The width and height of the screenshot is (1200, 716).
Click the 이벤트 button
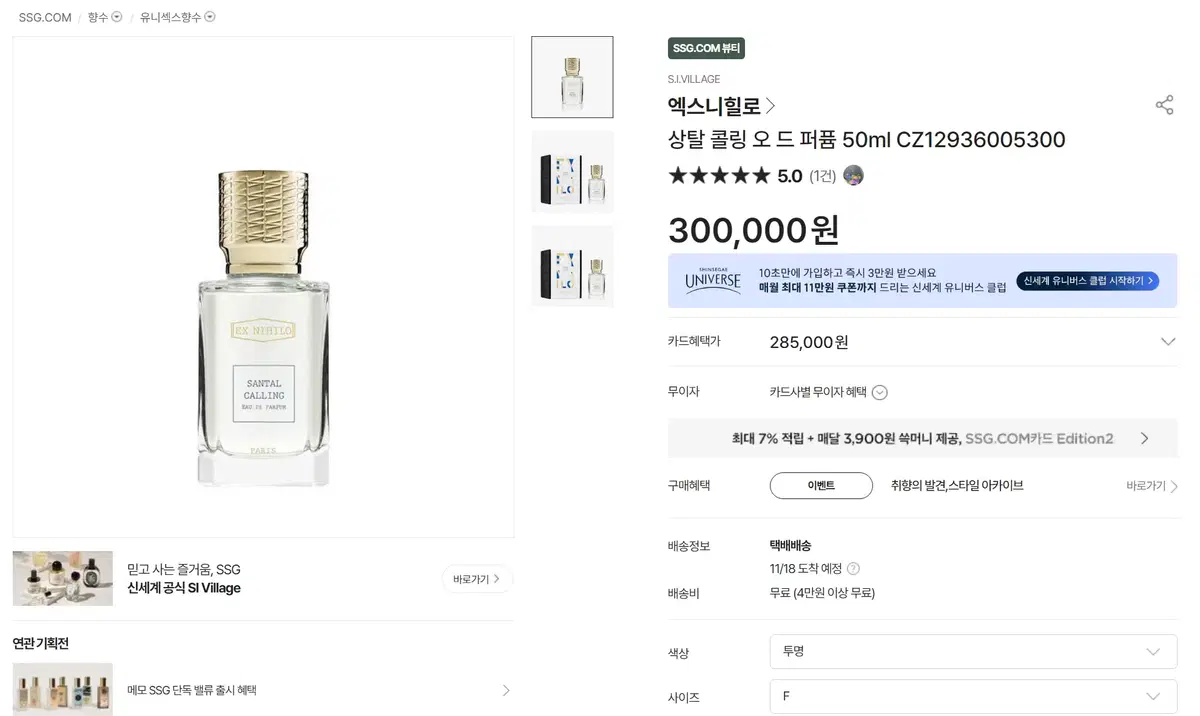pos(821,486)
